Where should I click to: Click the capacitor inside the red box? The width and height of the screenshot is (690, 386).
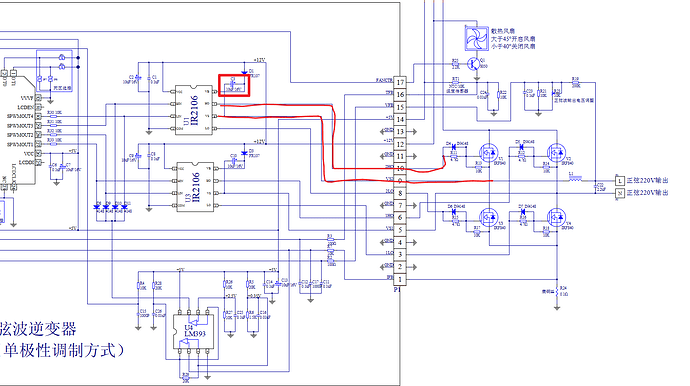[233, 84]
